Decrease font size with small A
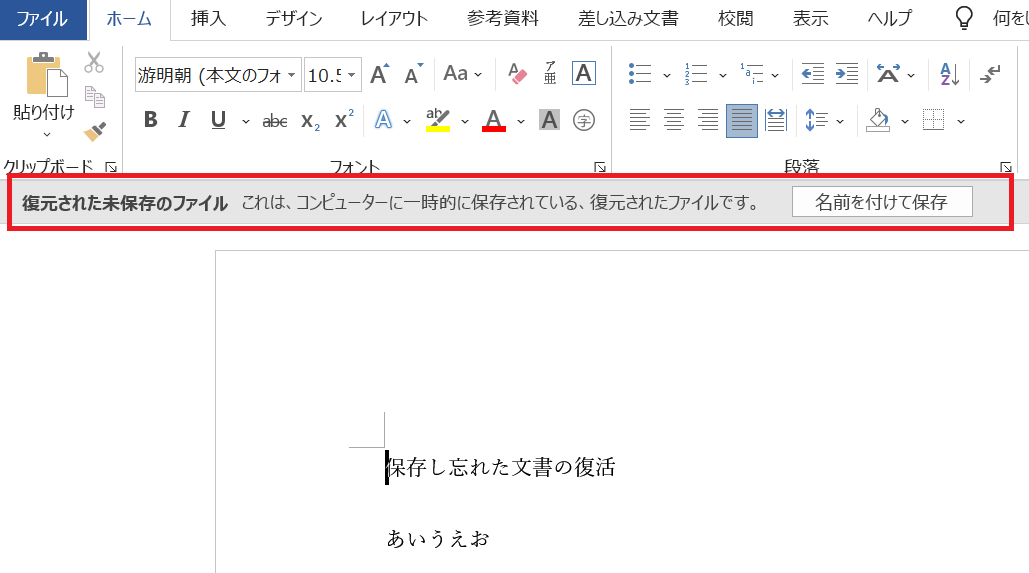Screen dimensions: 1029x573 coord(413,74)
